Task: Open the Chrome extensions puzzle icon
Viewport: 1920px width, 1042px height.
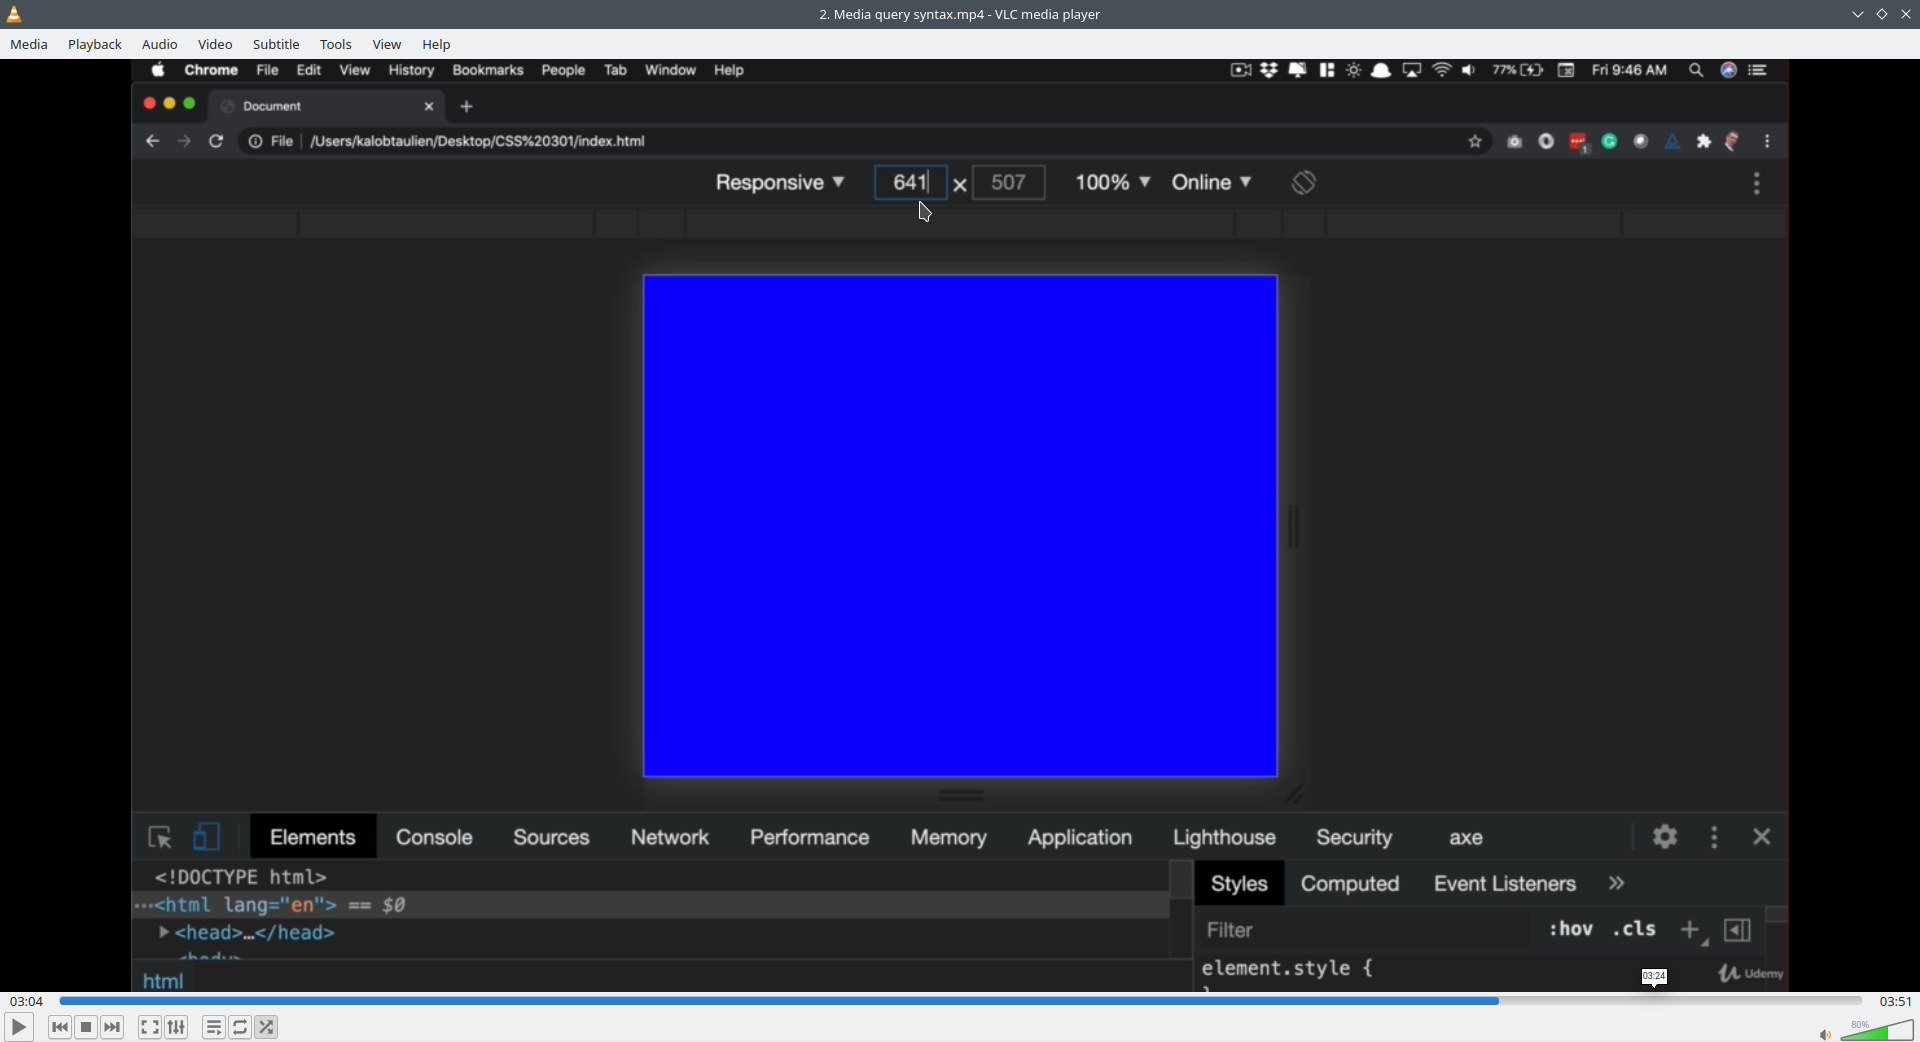Action: tap(1704, 142)
